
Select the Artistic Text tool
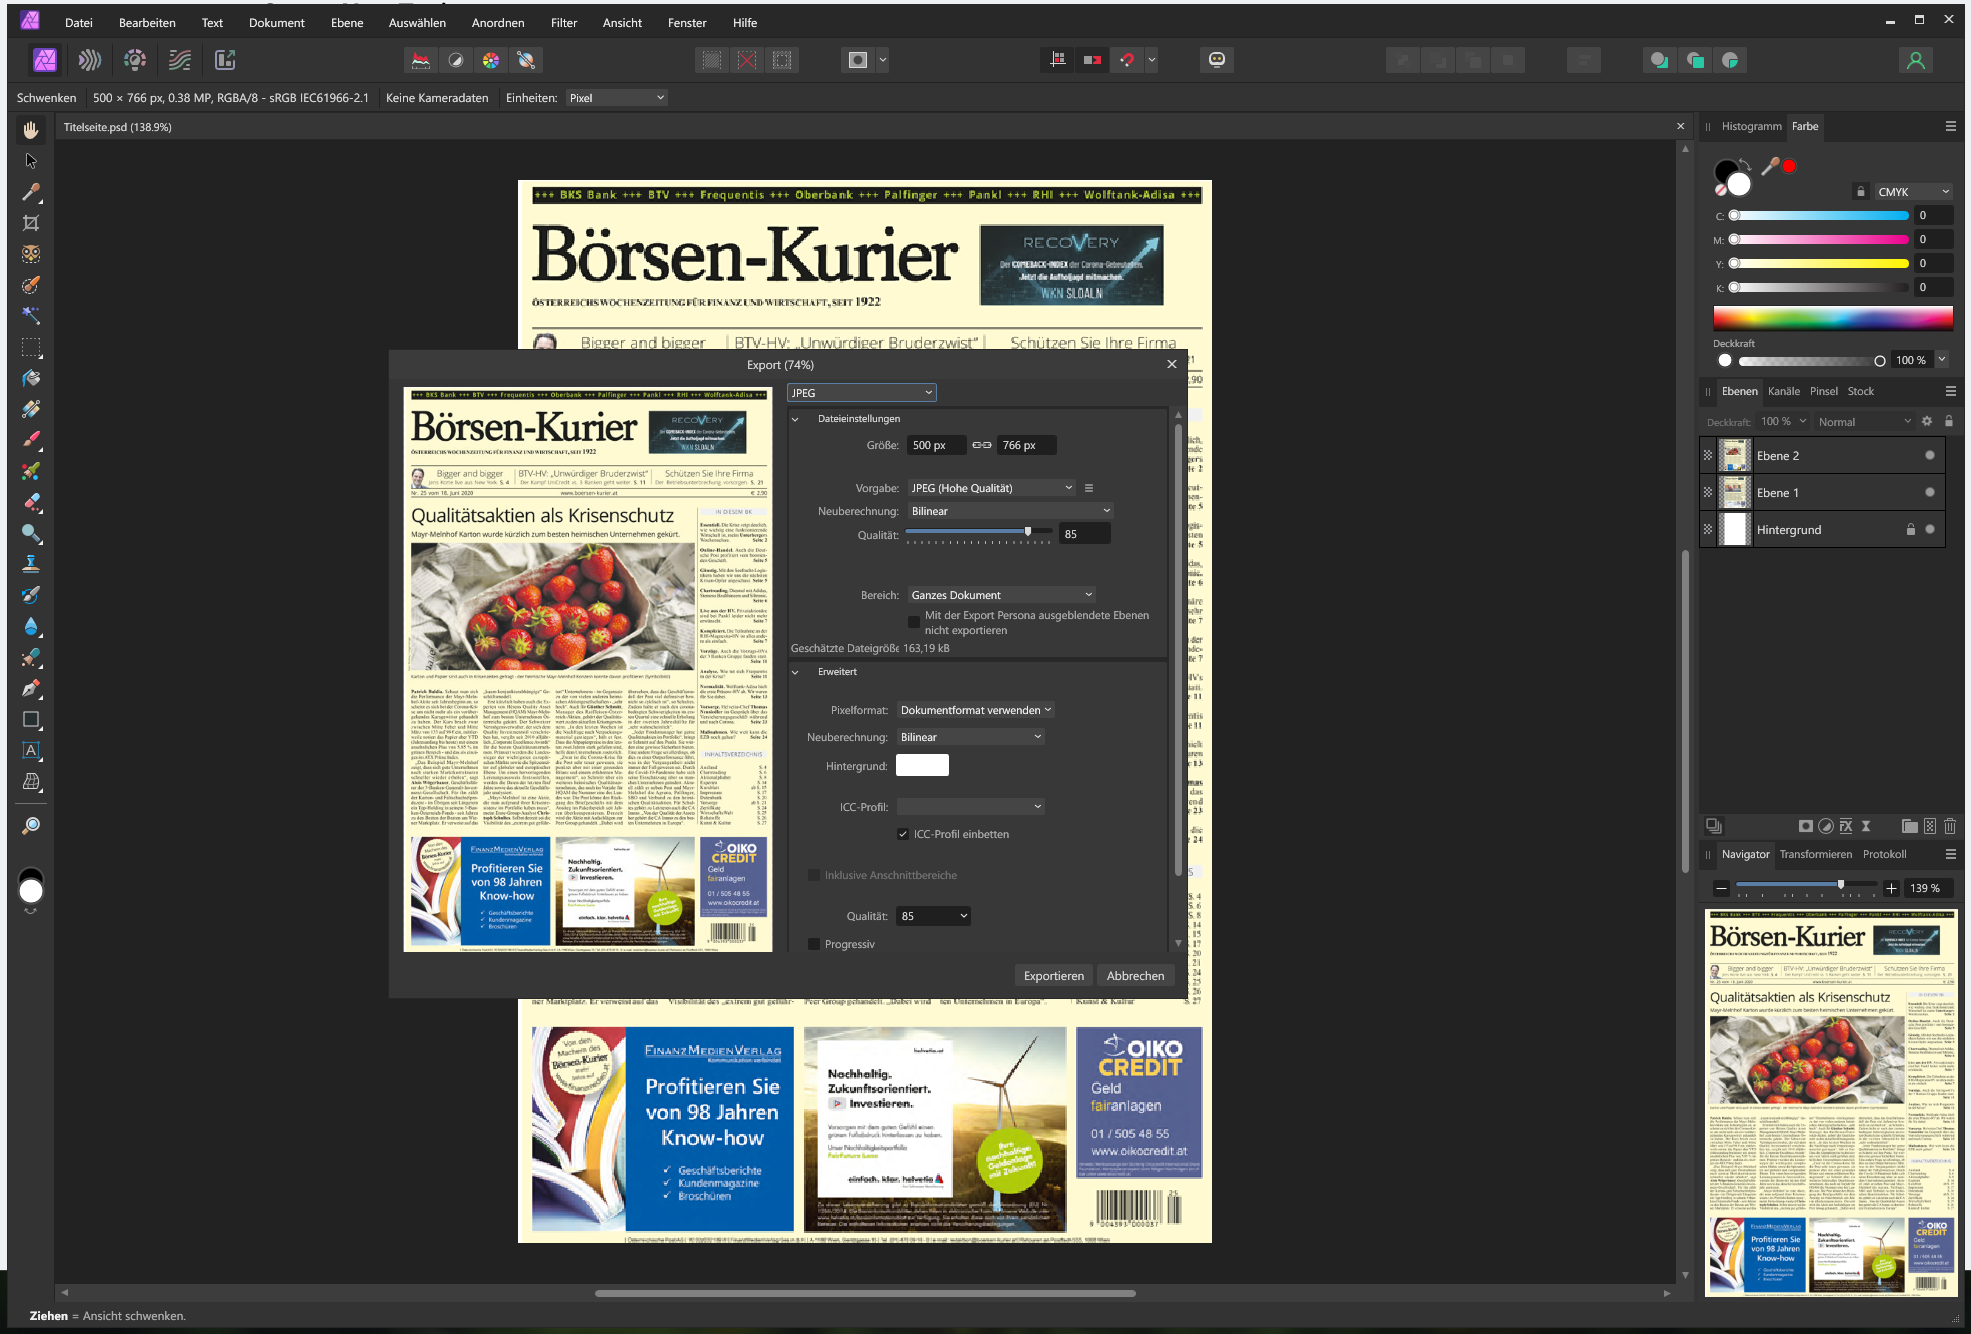click(31, 750)
